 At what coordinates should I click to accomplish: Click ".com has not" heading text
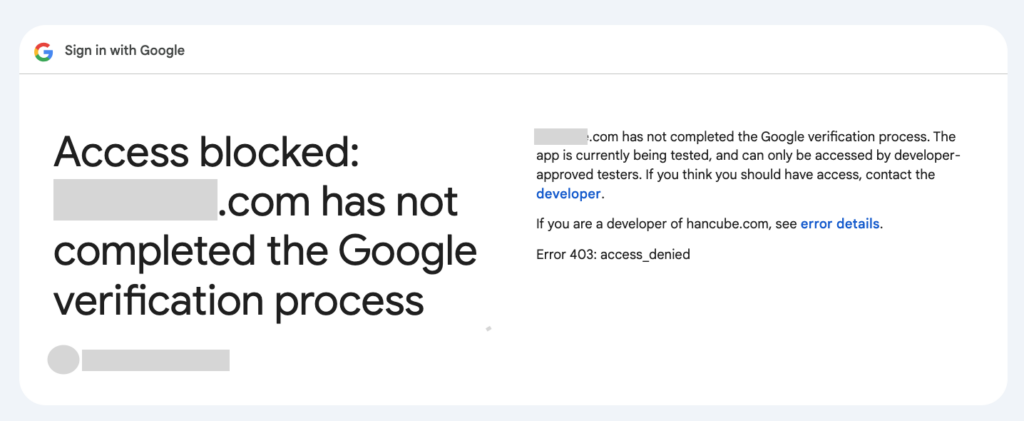pos(338,202)
